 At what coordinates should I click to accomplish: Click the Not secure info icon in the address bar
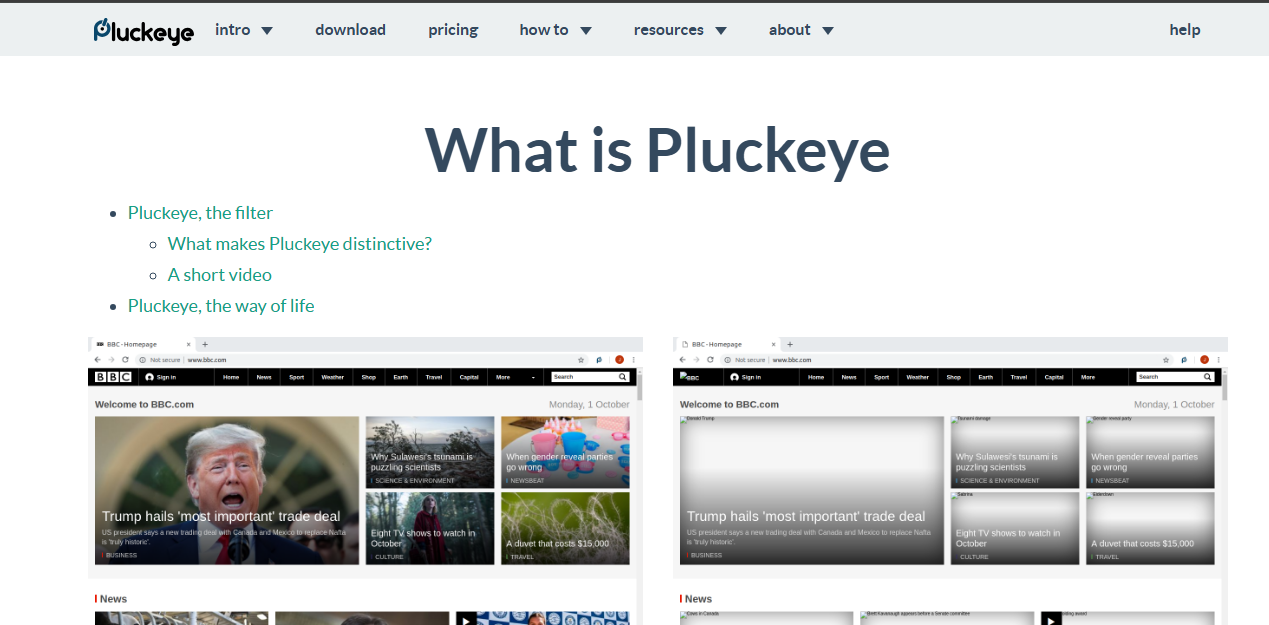(x=141, y=359)
